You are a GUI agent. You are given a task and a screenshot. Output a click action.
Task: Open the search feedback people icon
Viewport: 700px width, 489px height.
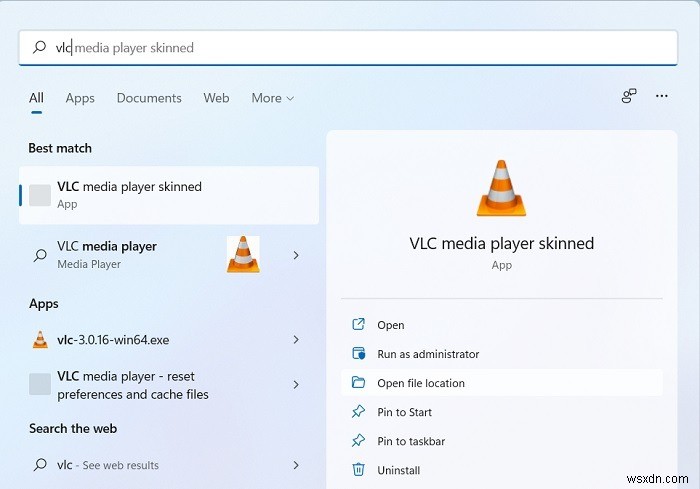point(629,96)
